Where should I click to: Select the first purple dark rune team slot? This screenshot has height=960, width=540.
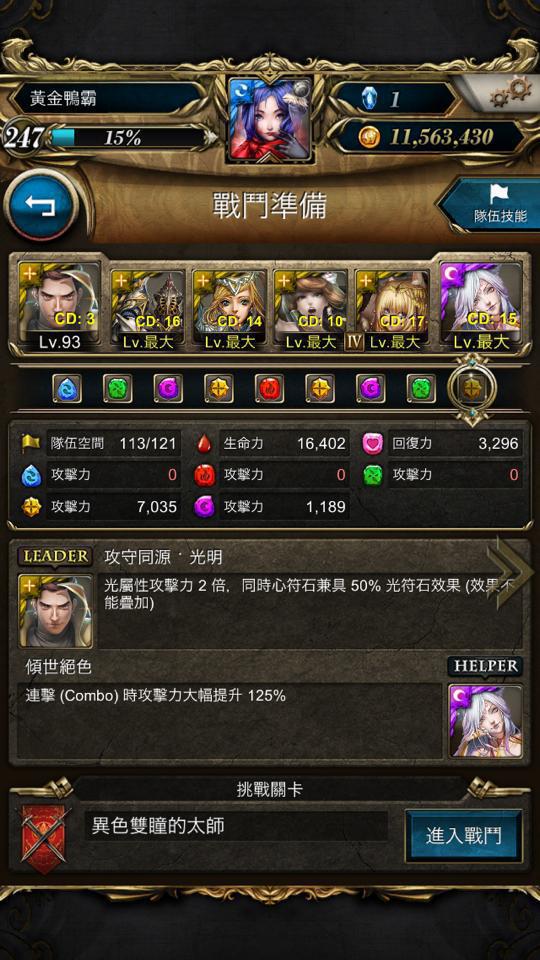168,388
